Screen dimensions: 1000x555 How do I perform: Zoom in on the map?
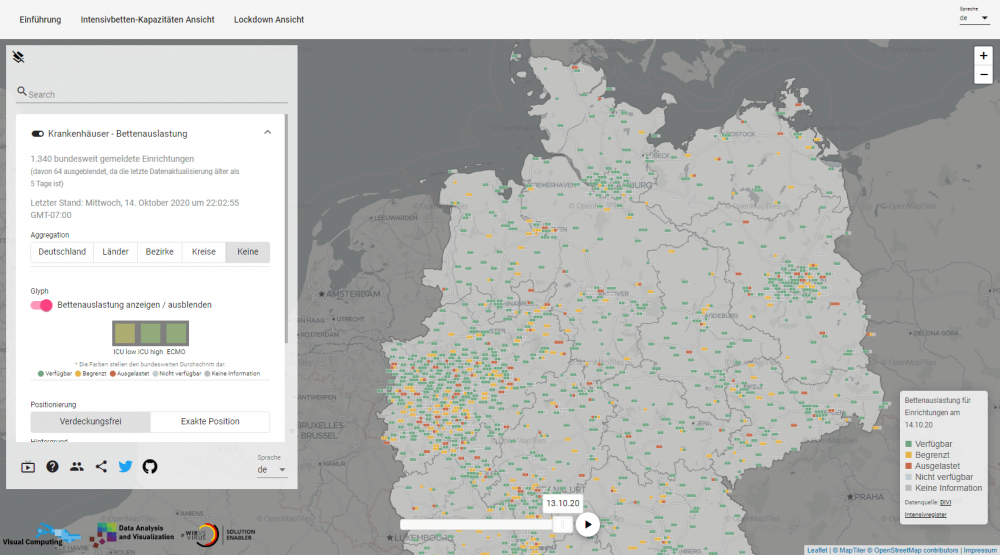click(x=984, y=56)
